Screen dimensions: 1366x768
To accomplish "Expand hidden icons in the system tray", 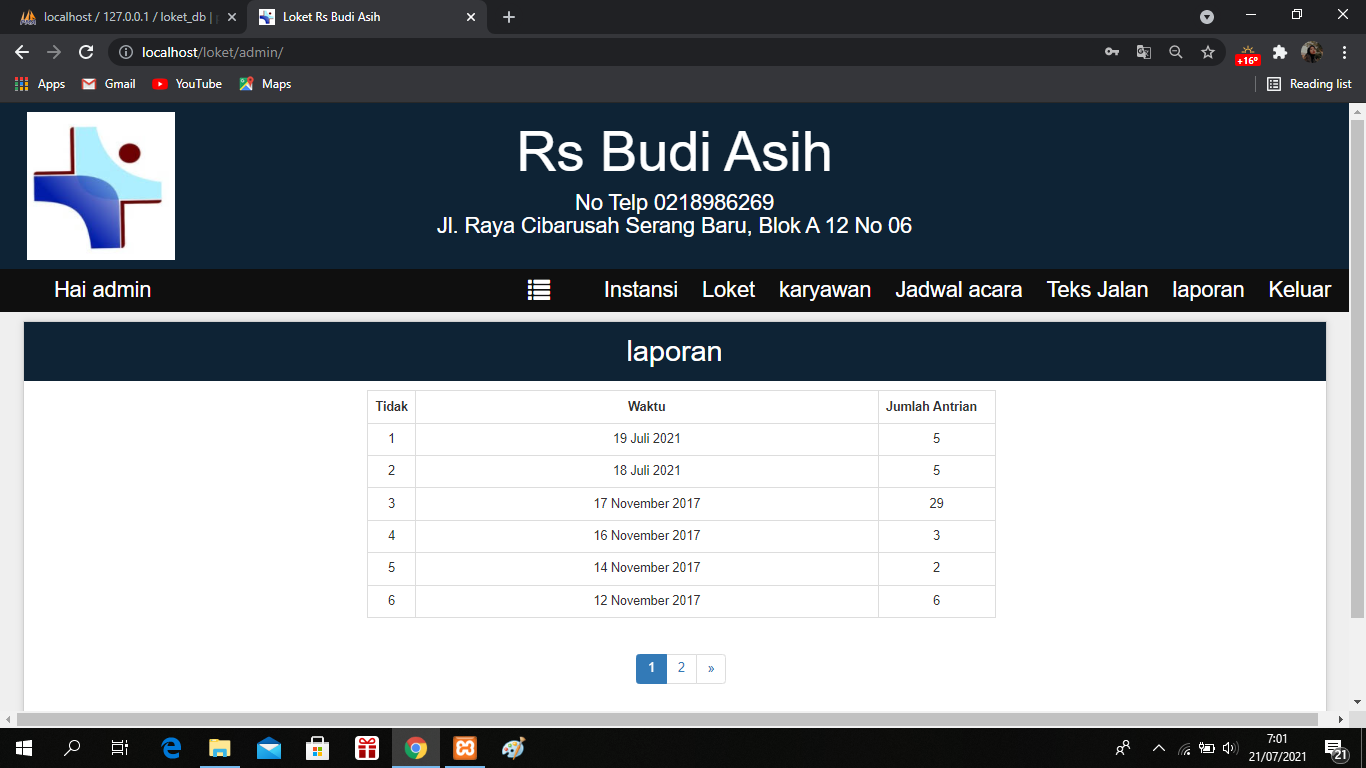I will click(x=1157, y=748).
